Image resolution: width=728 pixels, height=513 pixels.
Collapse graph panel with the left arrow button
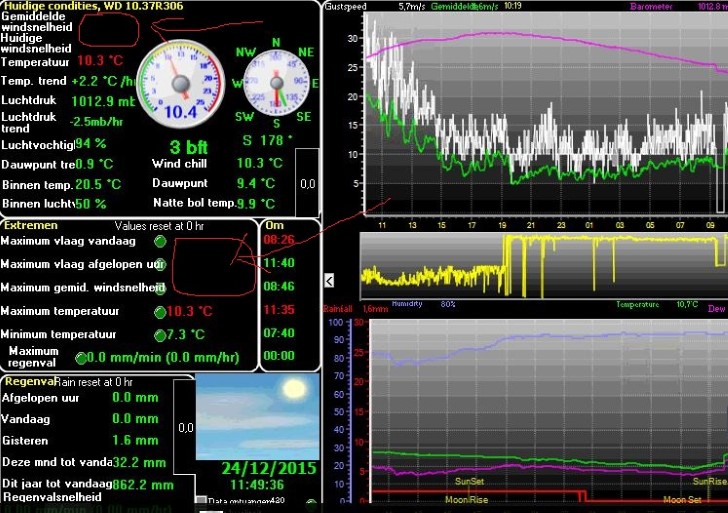[331, 279]
